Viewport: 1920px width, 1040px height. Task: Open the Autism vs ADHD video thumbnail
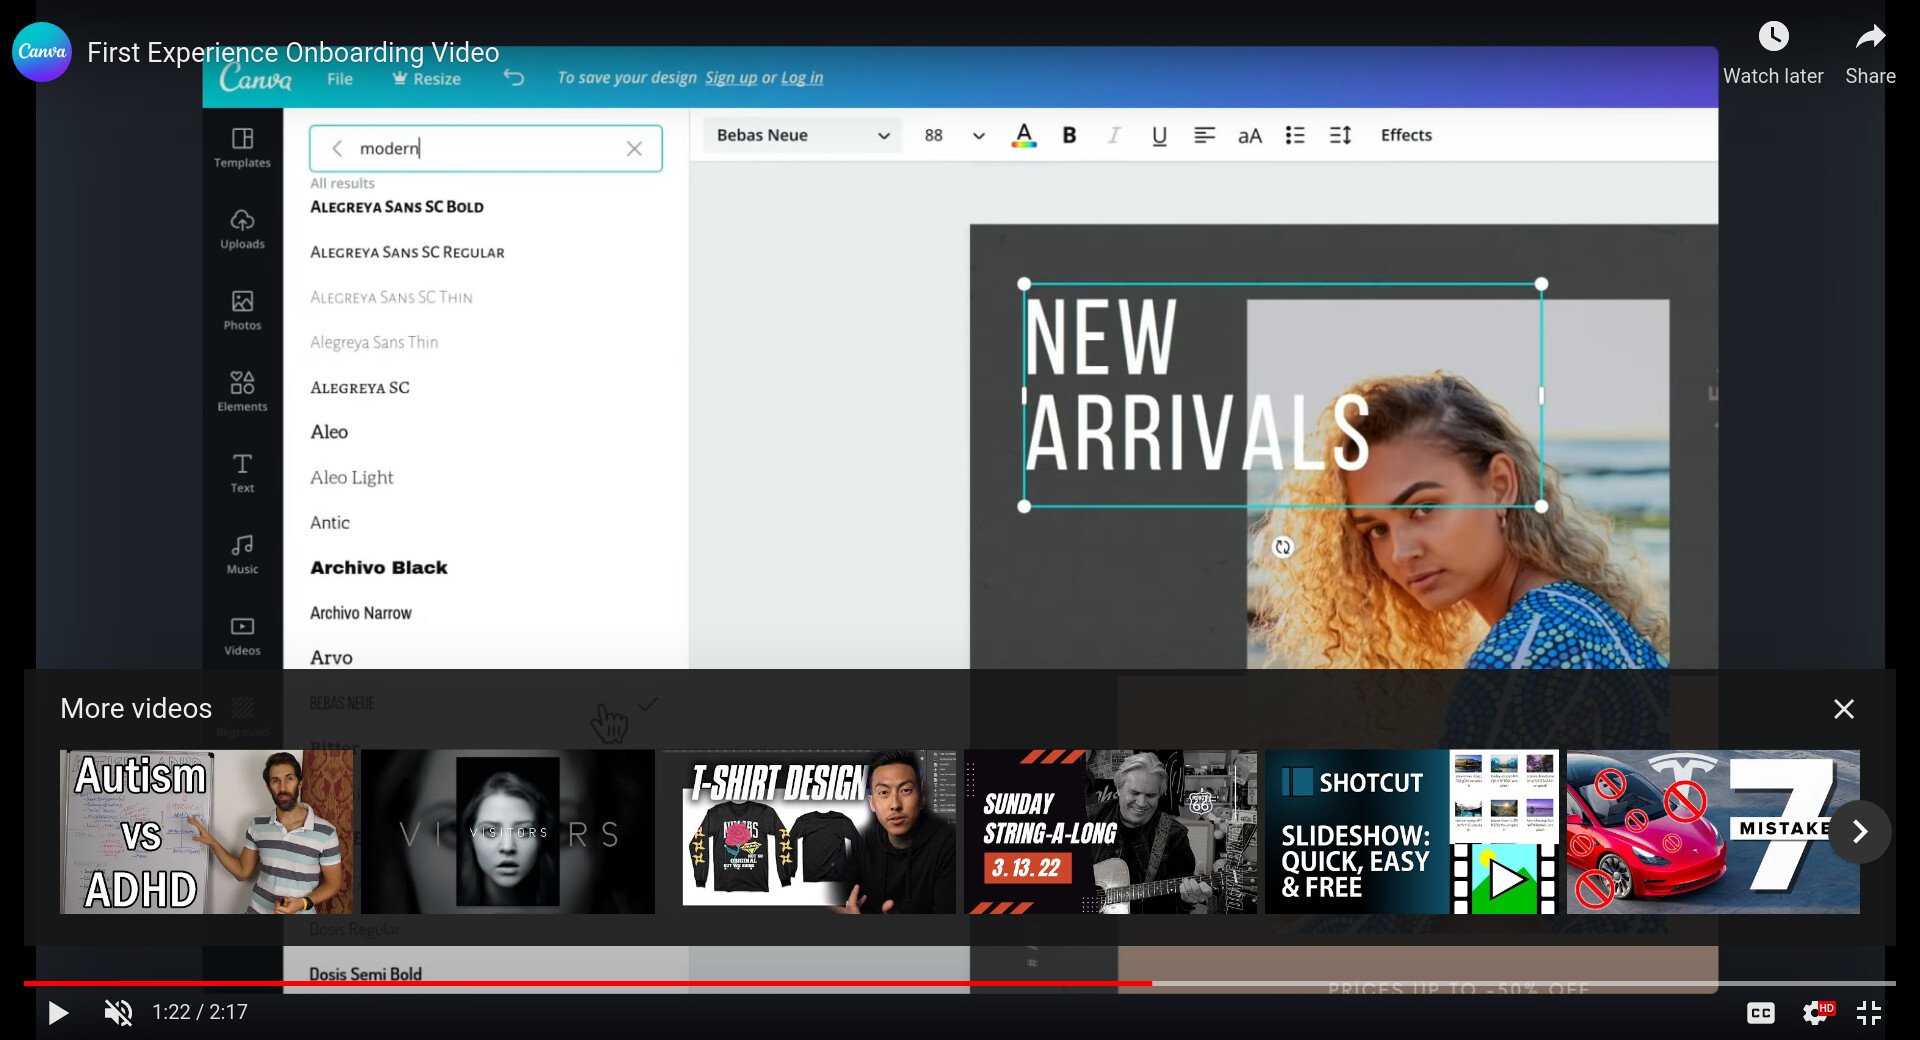207,832
